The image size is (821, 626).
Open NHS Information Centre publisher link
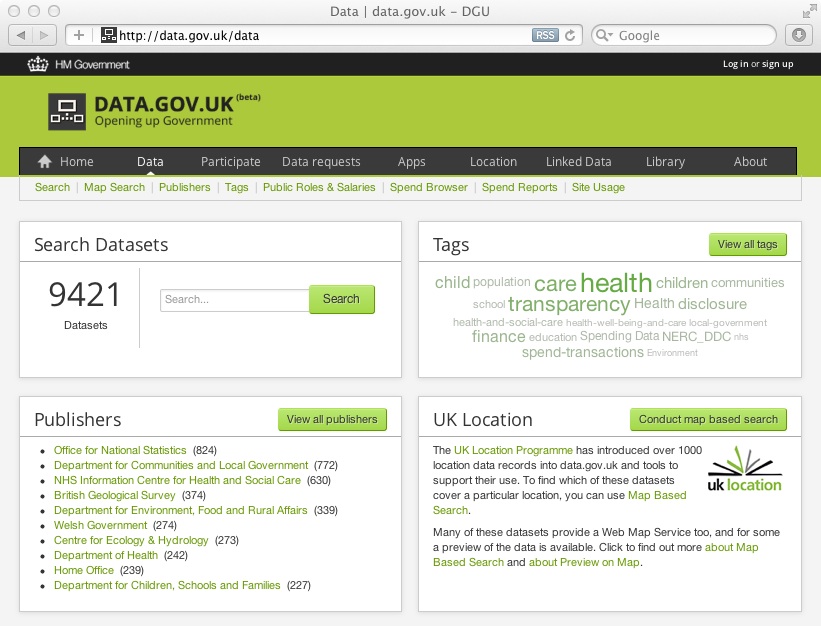point(177,480)
